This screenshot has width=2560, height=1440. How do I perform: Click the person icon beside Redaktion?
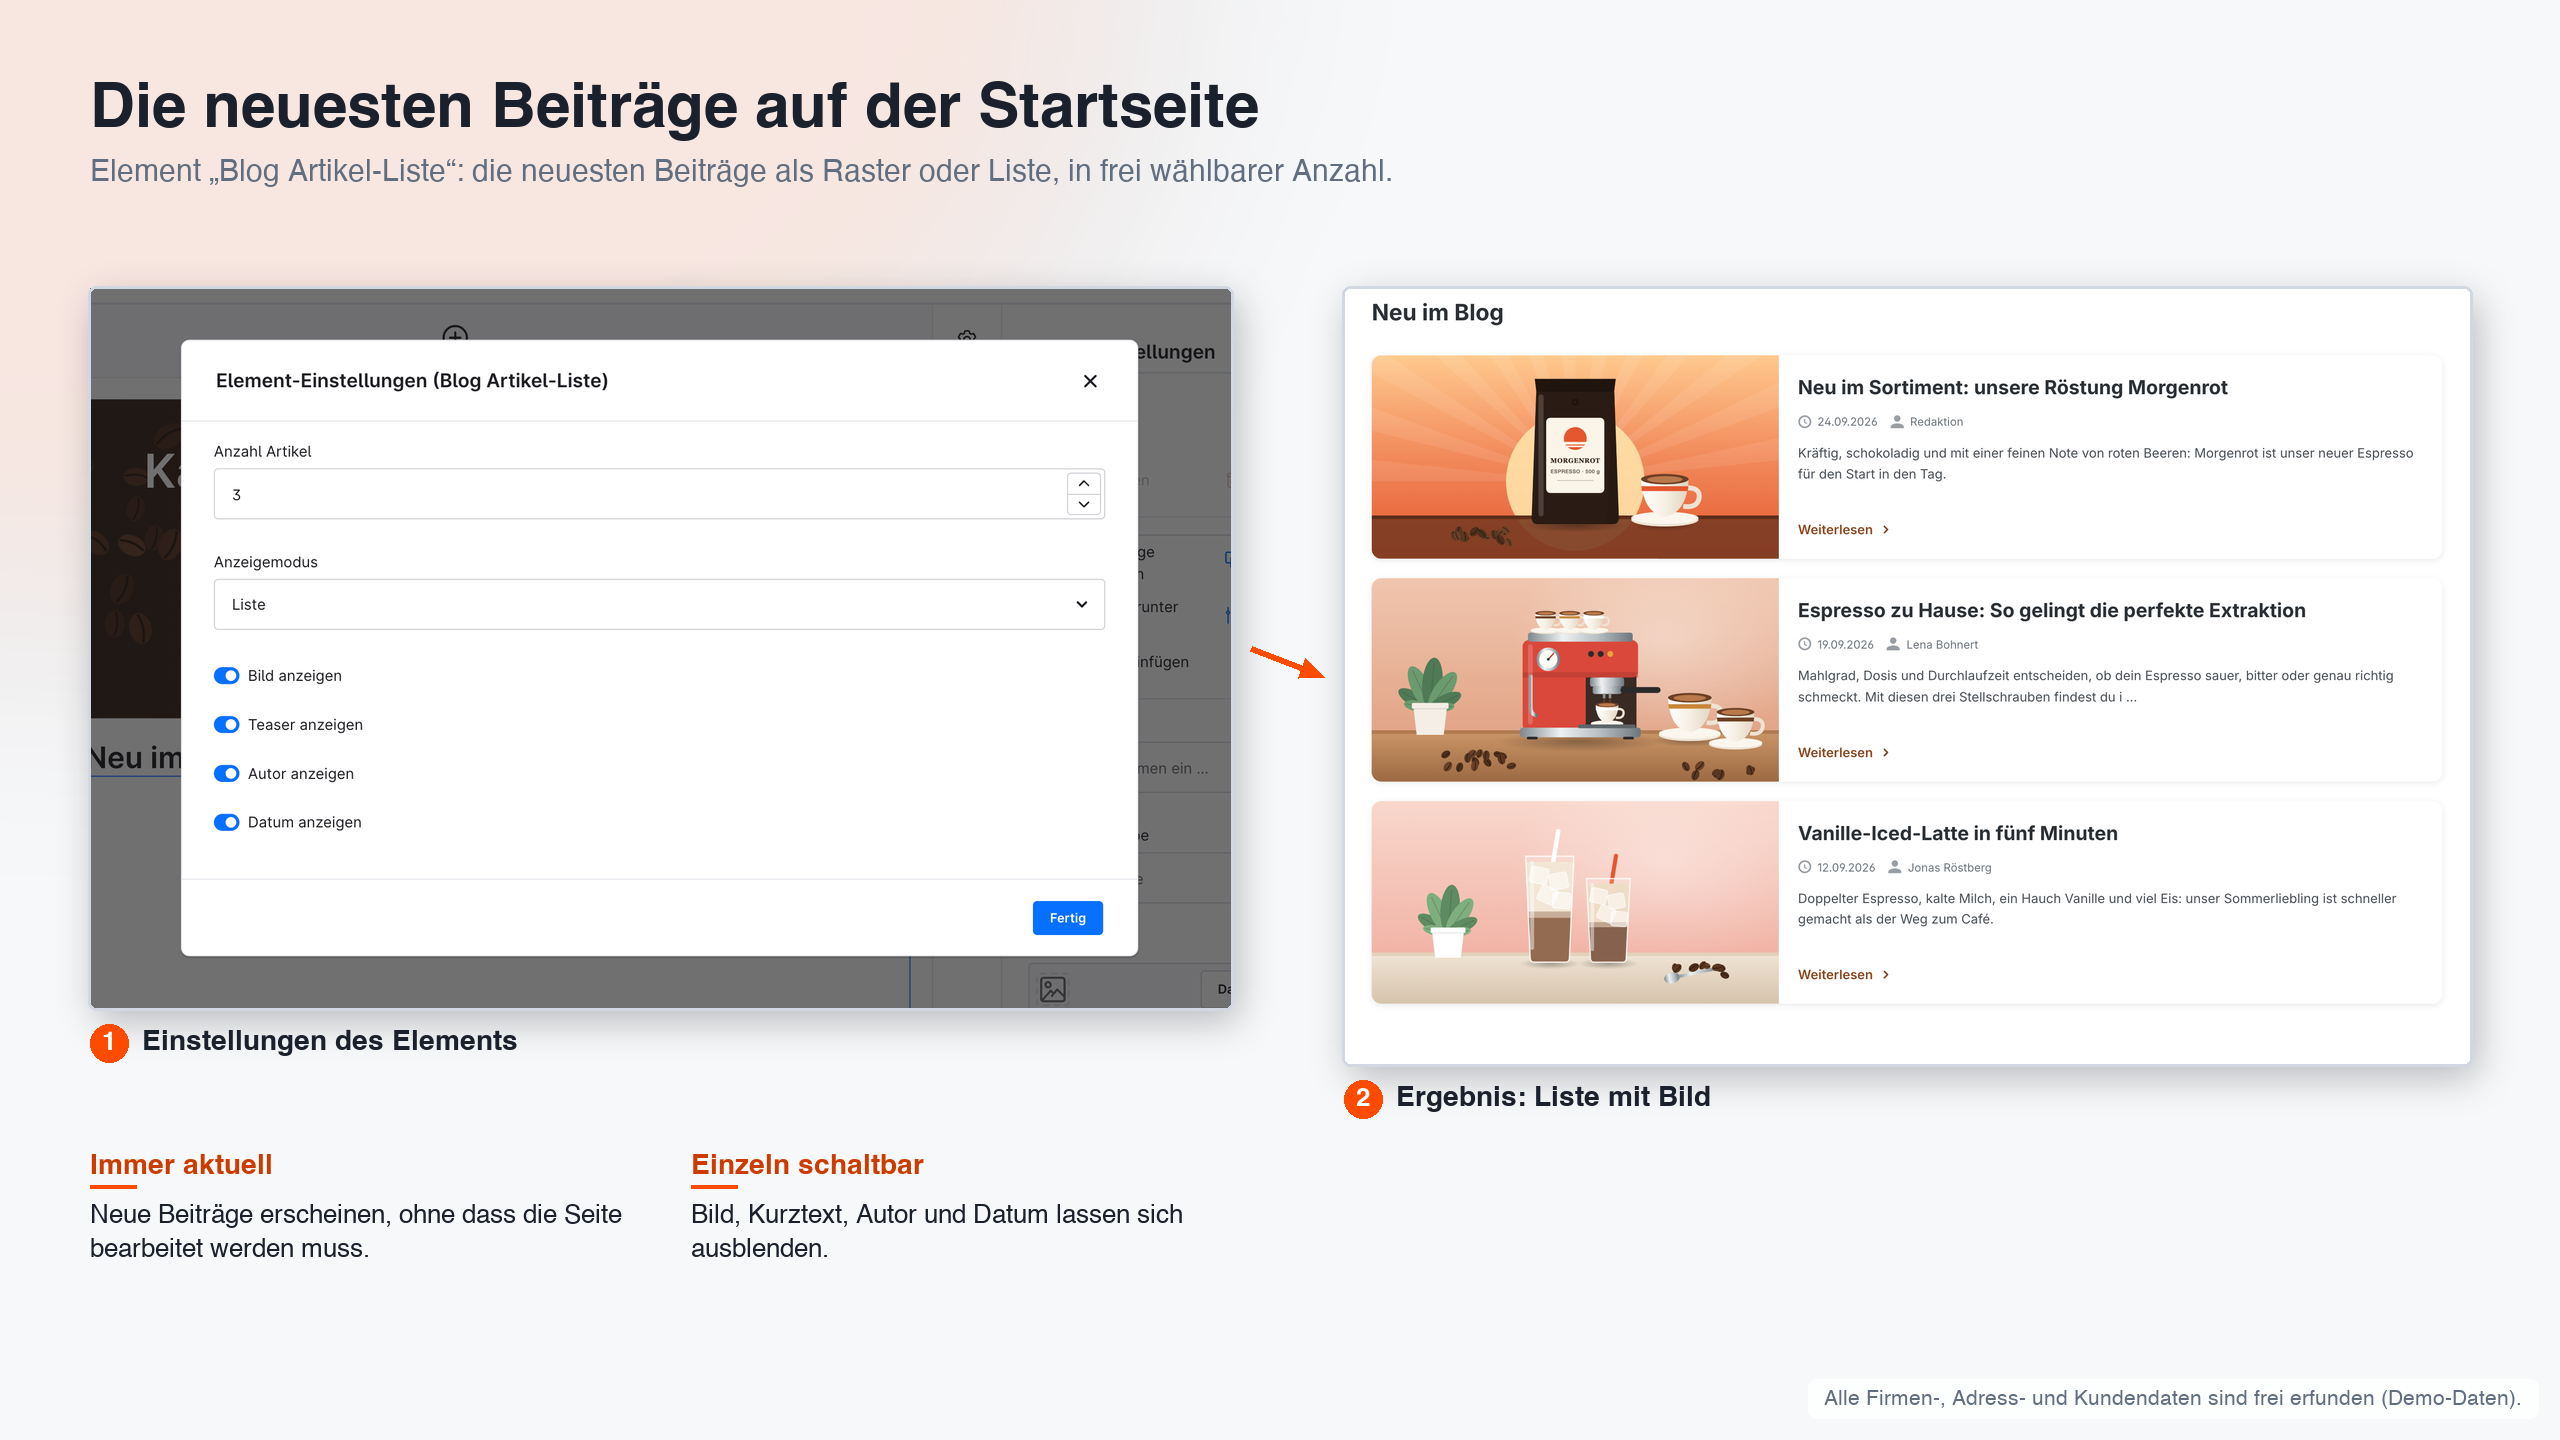click(x=1897, y=422)
